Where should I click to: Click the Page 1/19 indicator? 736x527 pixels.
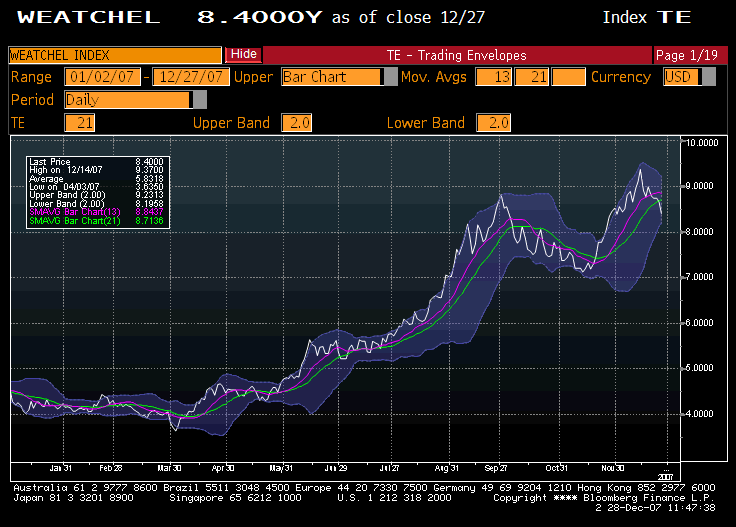click(x=685, y=55)
